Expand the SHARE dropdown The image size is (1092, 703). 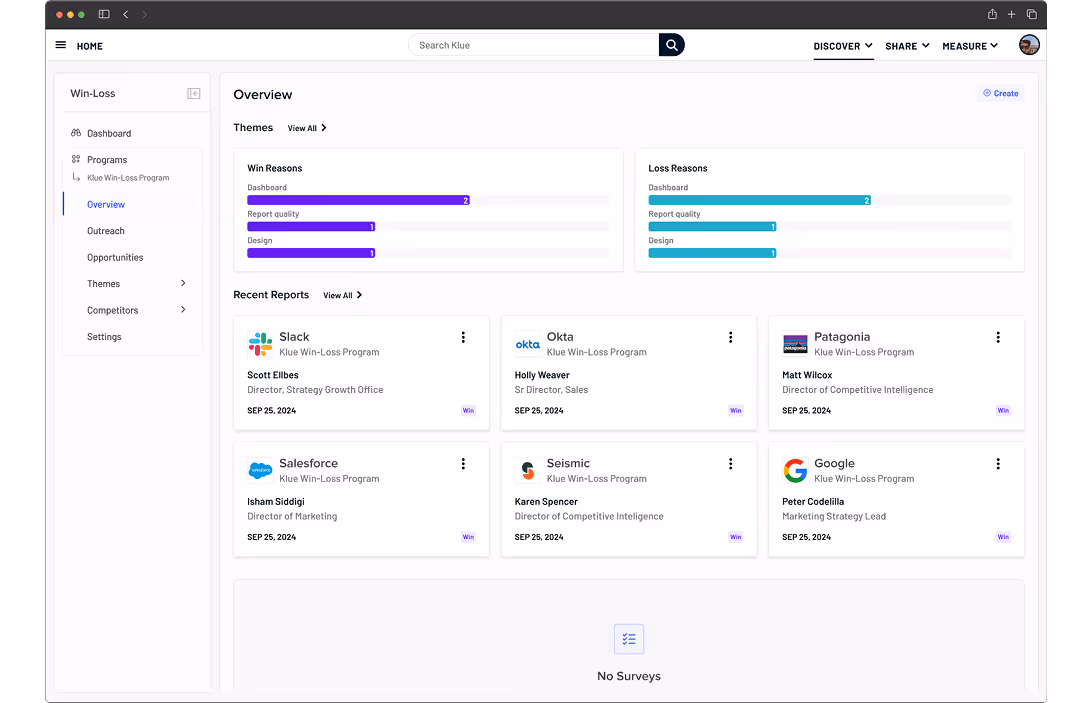pos(907,46)
